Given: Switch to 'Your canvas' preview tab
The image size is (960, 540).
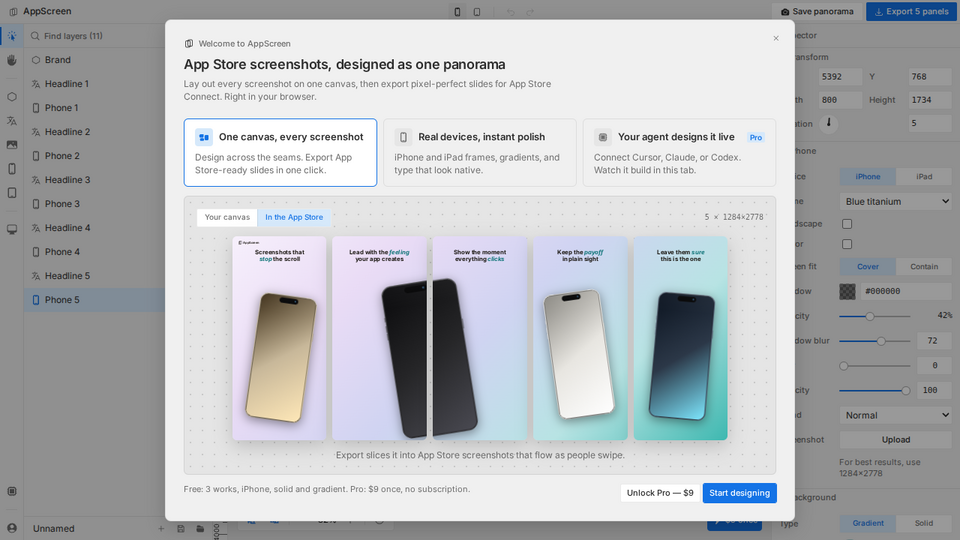Looking at the screenshot, I should [227, 217].
